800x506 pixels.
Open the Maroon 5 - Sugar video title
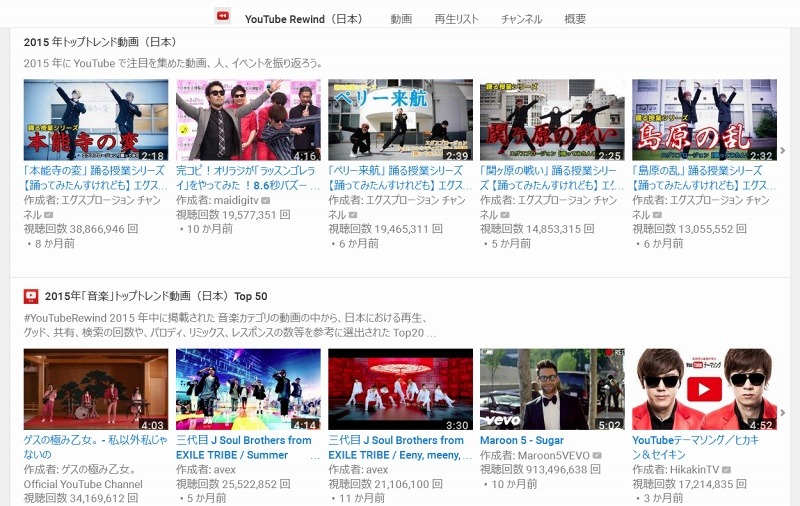click(524, 440)
